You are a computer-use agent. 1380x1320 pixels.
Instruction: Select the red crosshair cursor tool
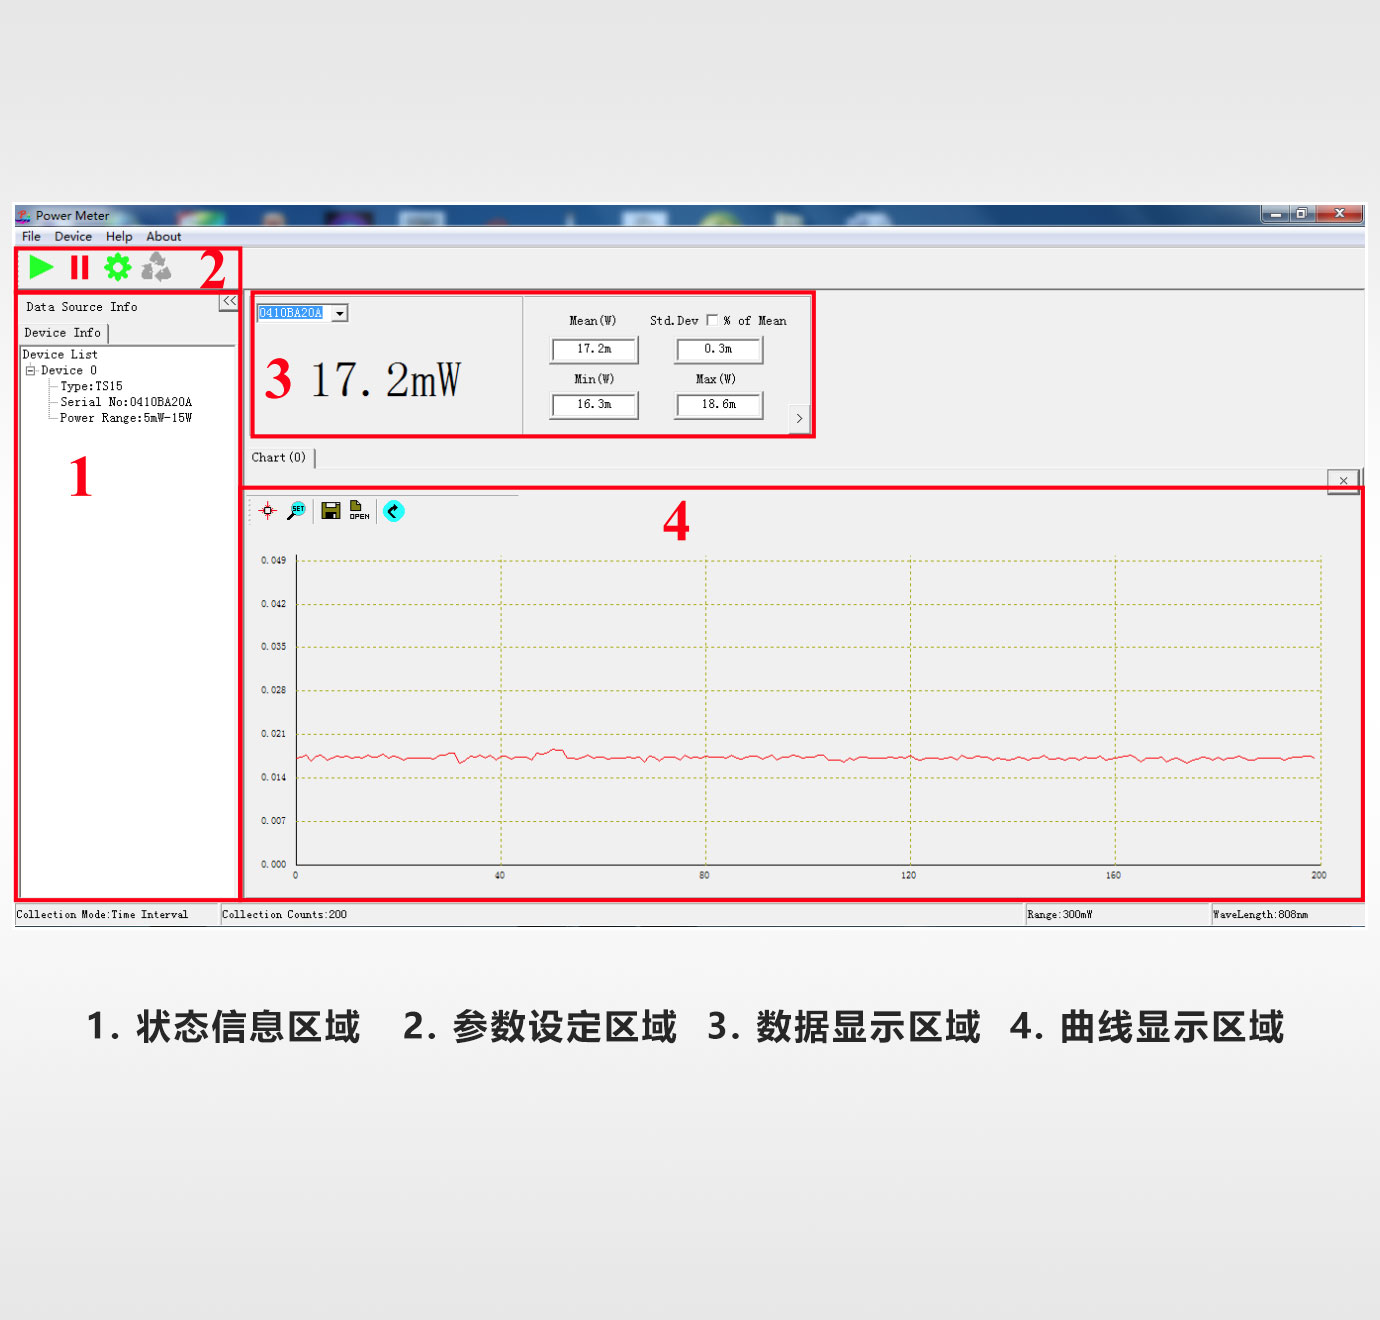(268, 511)
